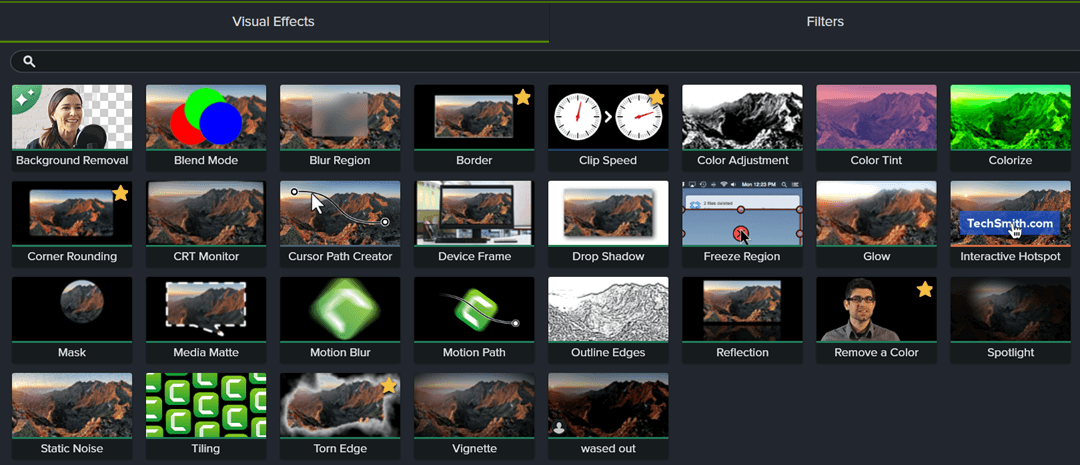
Task: Select the Reflection effect thumbnail
Action: click(x=742, y=309)
